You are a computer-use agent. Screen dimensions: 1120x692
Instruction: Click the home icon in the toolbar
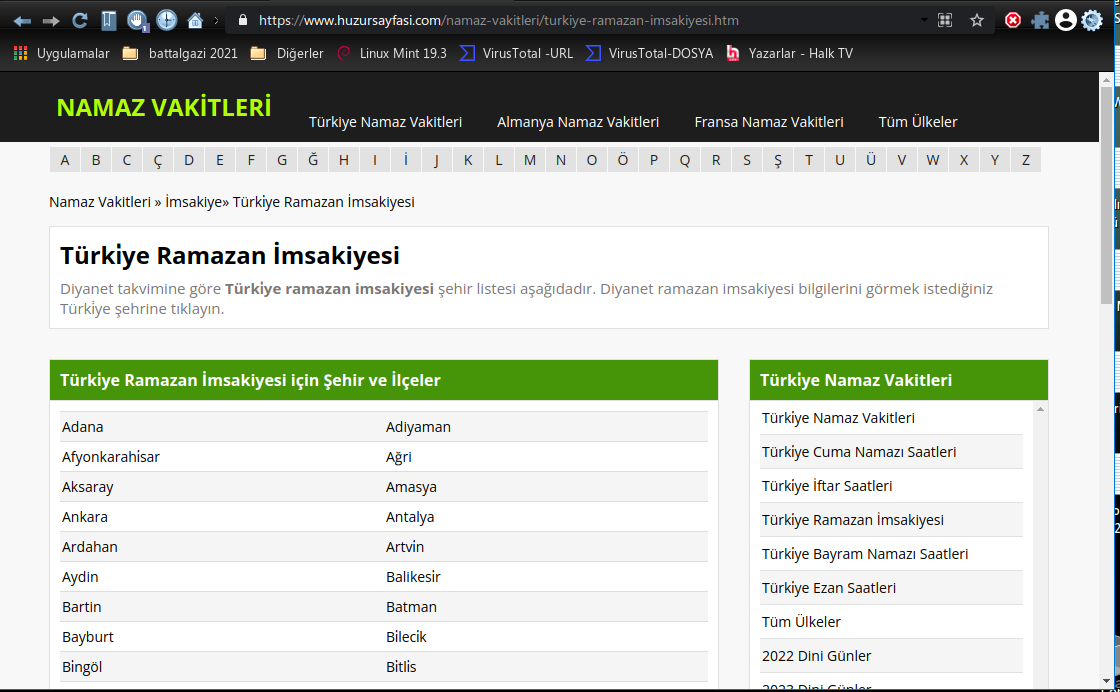(195, 20)
